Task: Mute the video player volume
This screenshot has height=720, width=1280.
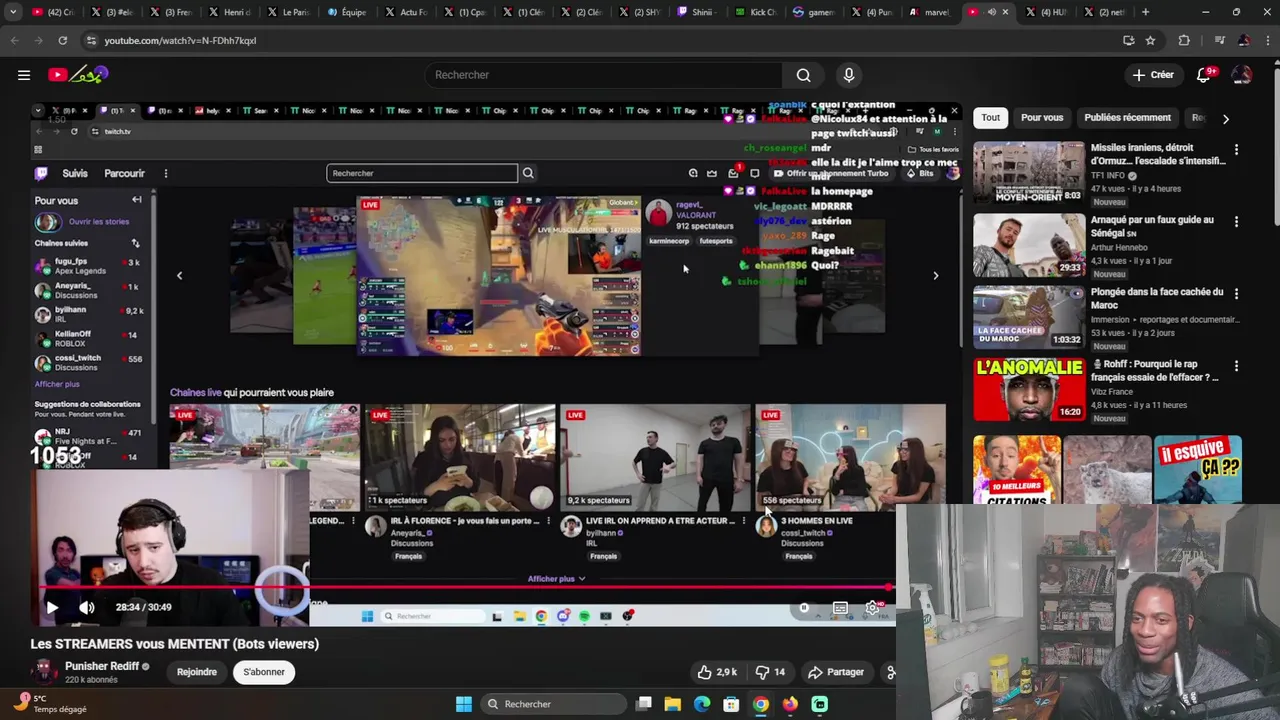Action: tap(87, 607)
